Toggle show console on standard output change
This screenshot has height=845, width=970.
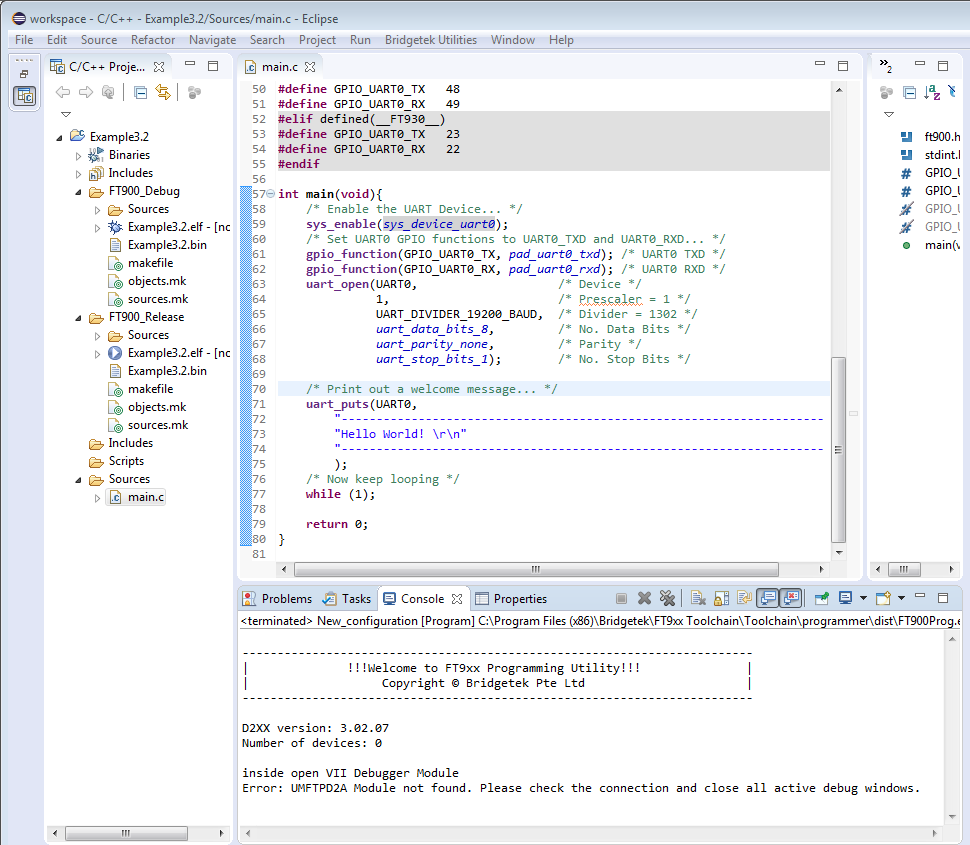(x=768, y=598)
